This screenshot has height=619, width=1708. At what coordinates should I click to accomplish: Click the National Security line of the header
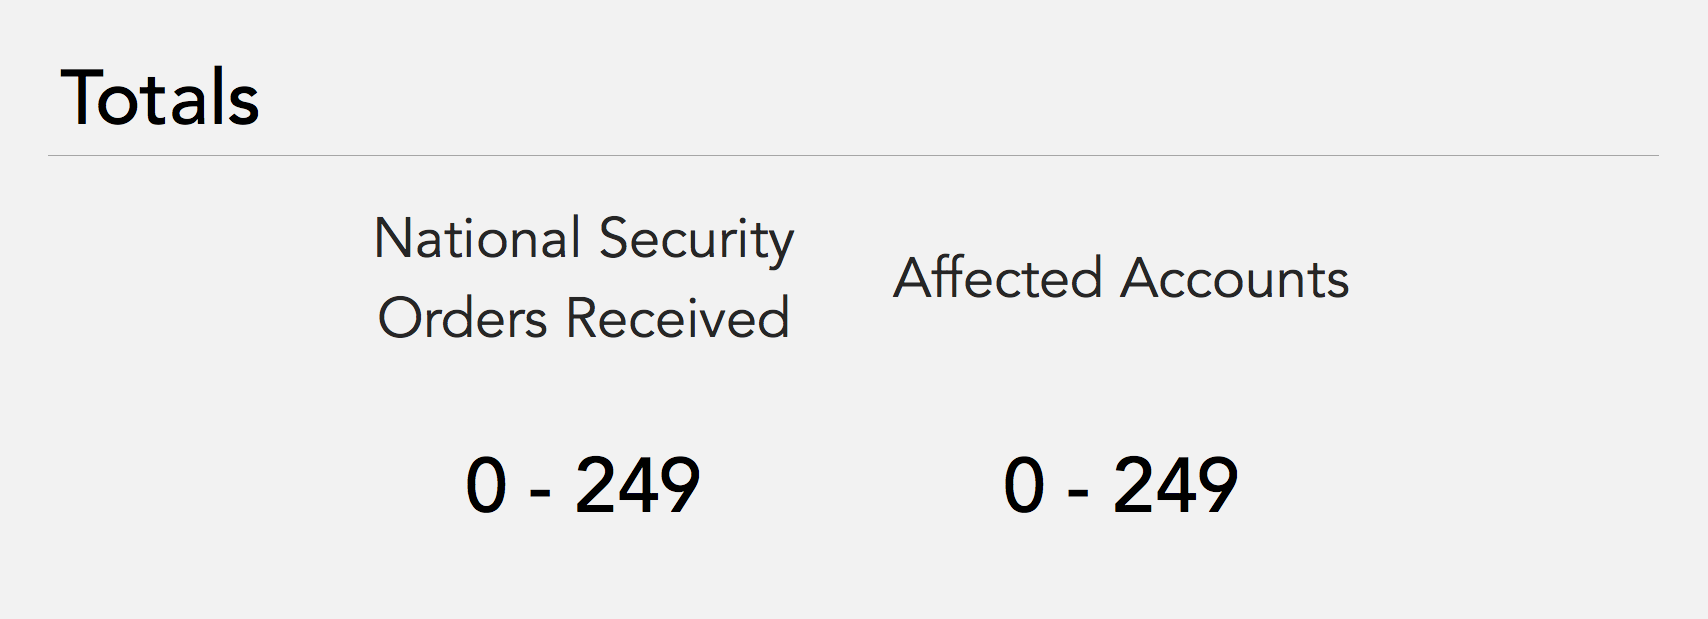tap(584, 240)
